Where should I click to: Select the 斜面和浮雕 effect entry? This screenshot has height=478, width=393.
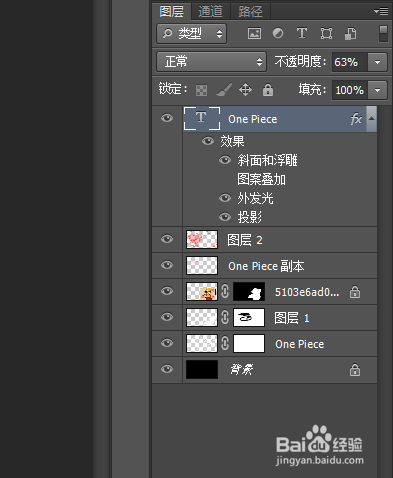pyautogui.click(x=267, y=160)
